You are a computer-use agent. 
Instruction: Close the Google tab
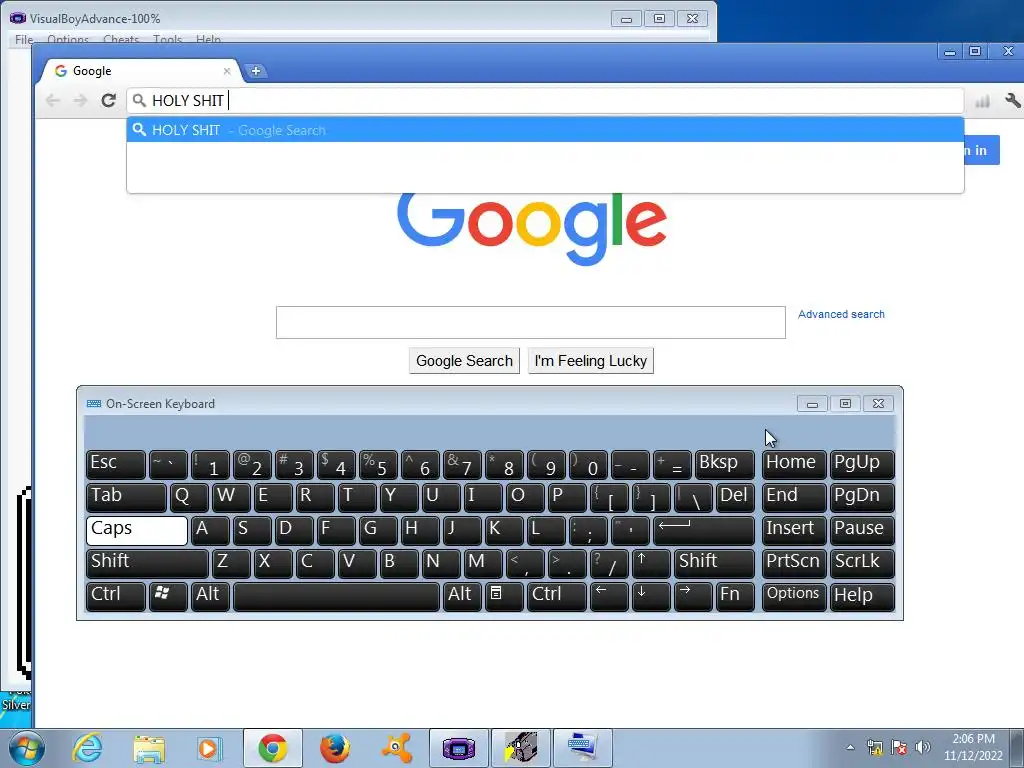pyautogui.click(x=227, y=71)
